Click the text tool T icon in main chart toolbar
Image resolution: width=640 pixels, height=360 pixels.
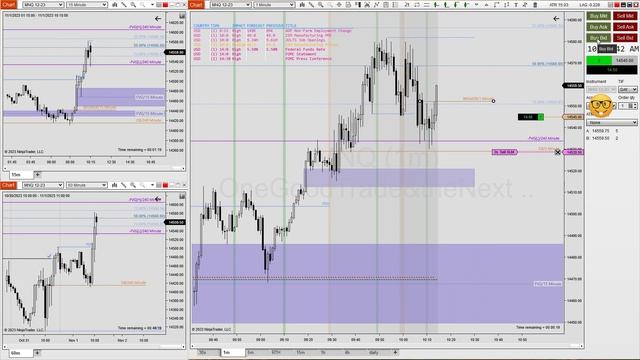click(x=516, y=4)
